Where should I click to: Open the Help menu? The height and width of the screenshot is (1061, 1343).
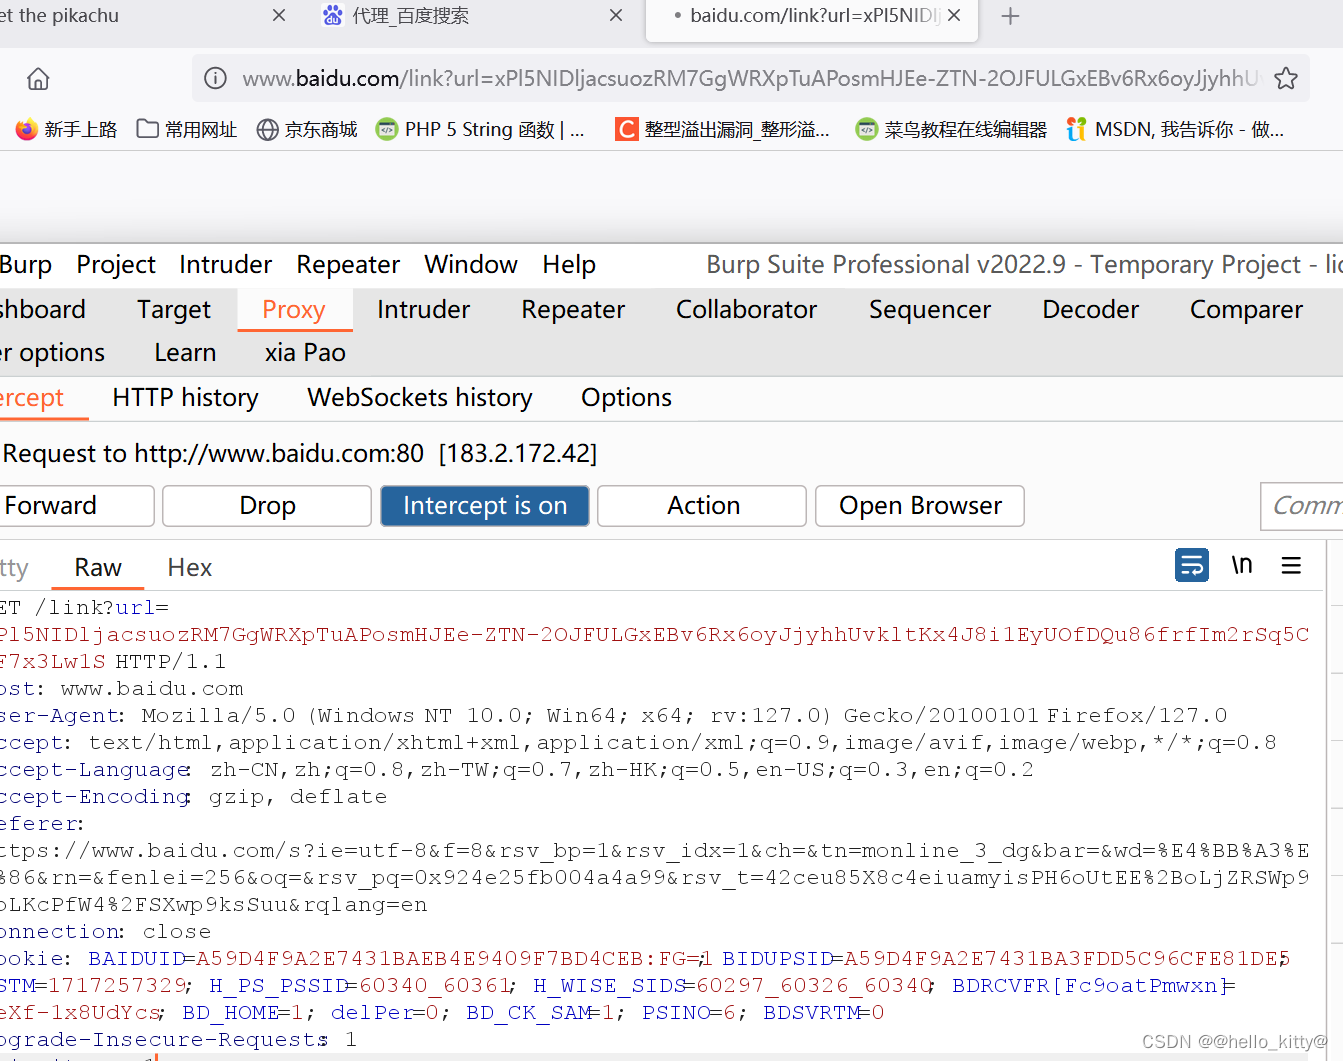tap(569, 264)
